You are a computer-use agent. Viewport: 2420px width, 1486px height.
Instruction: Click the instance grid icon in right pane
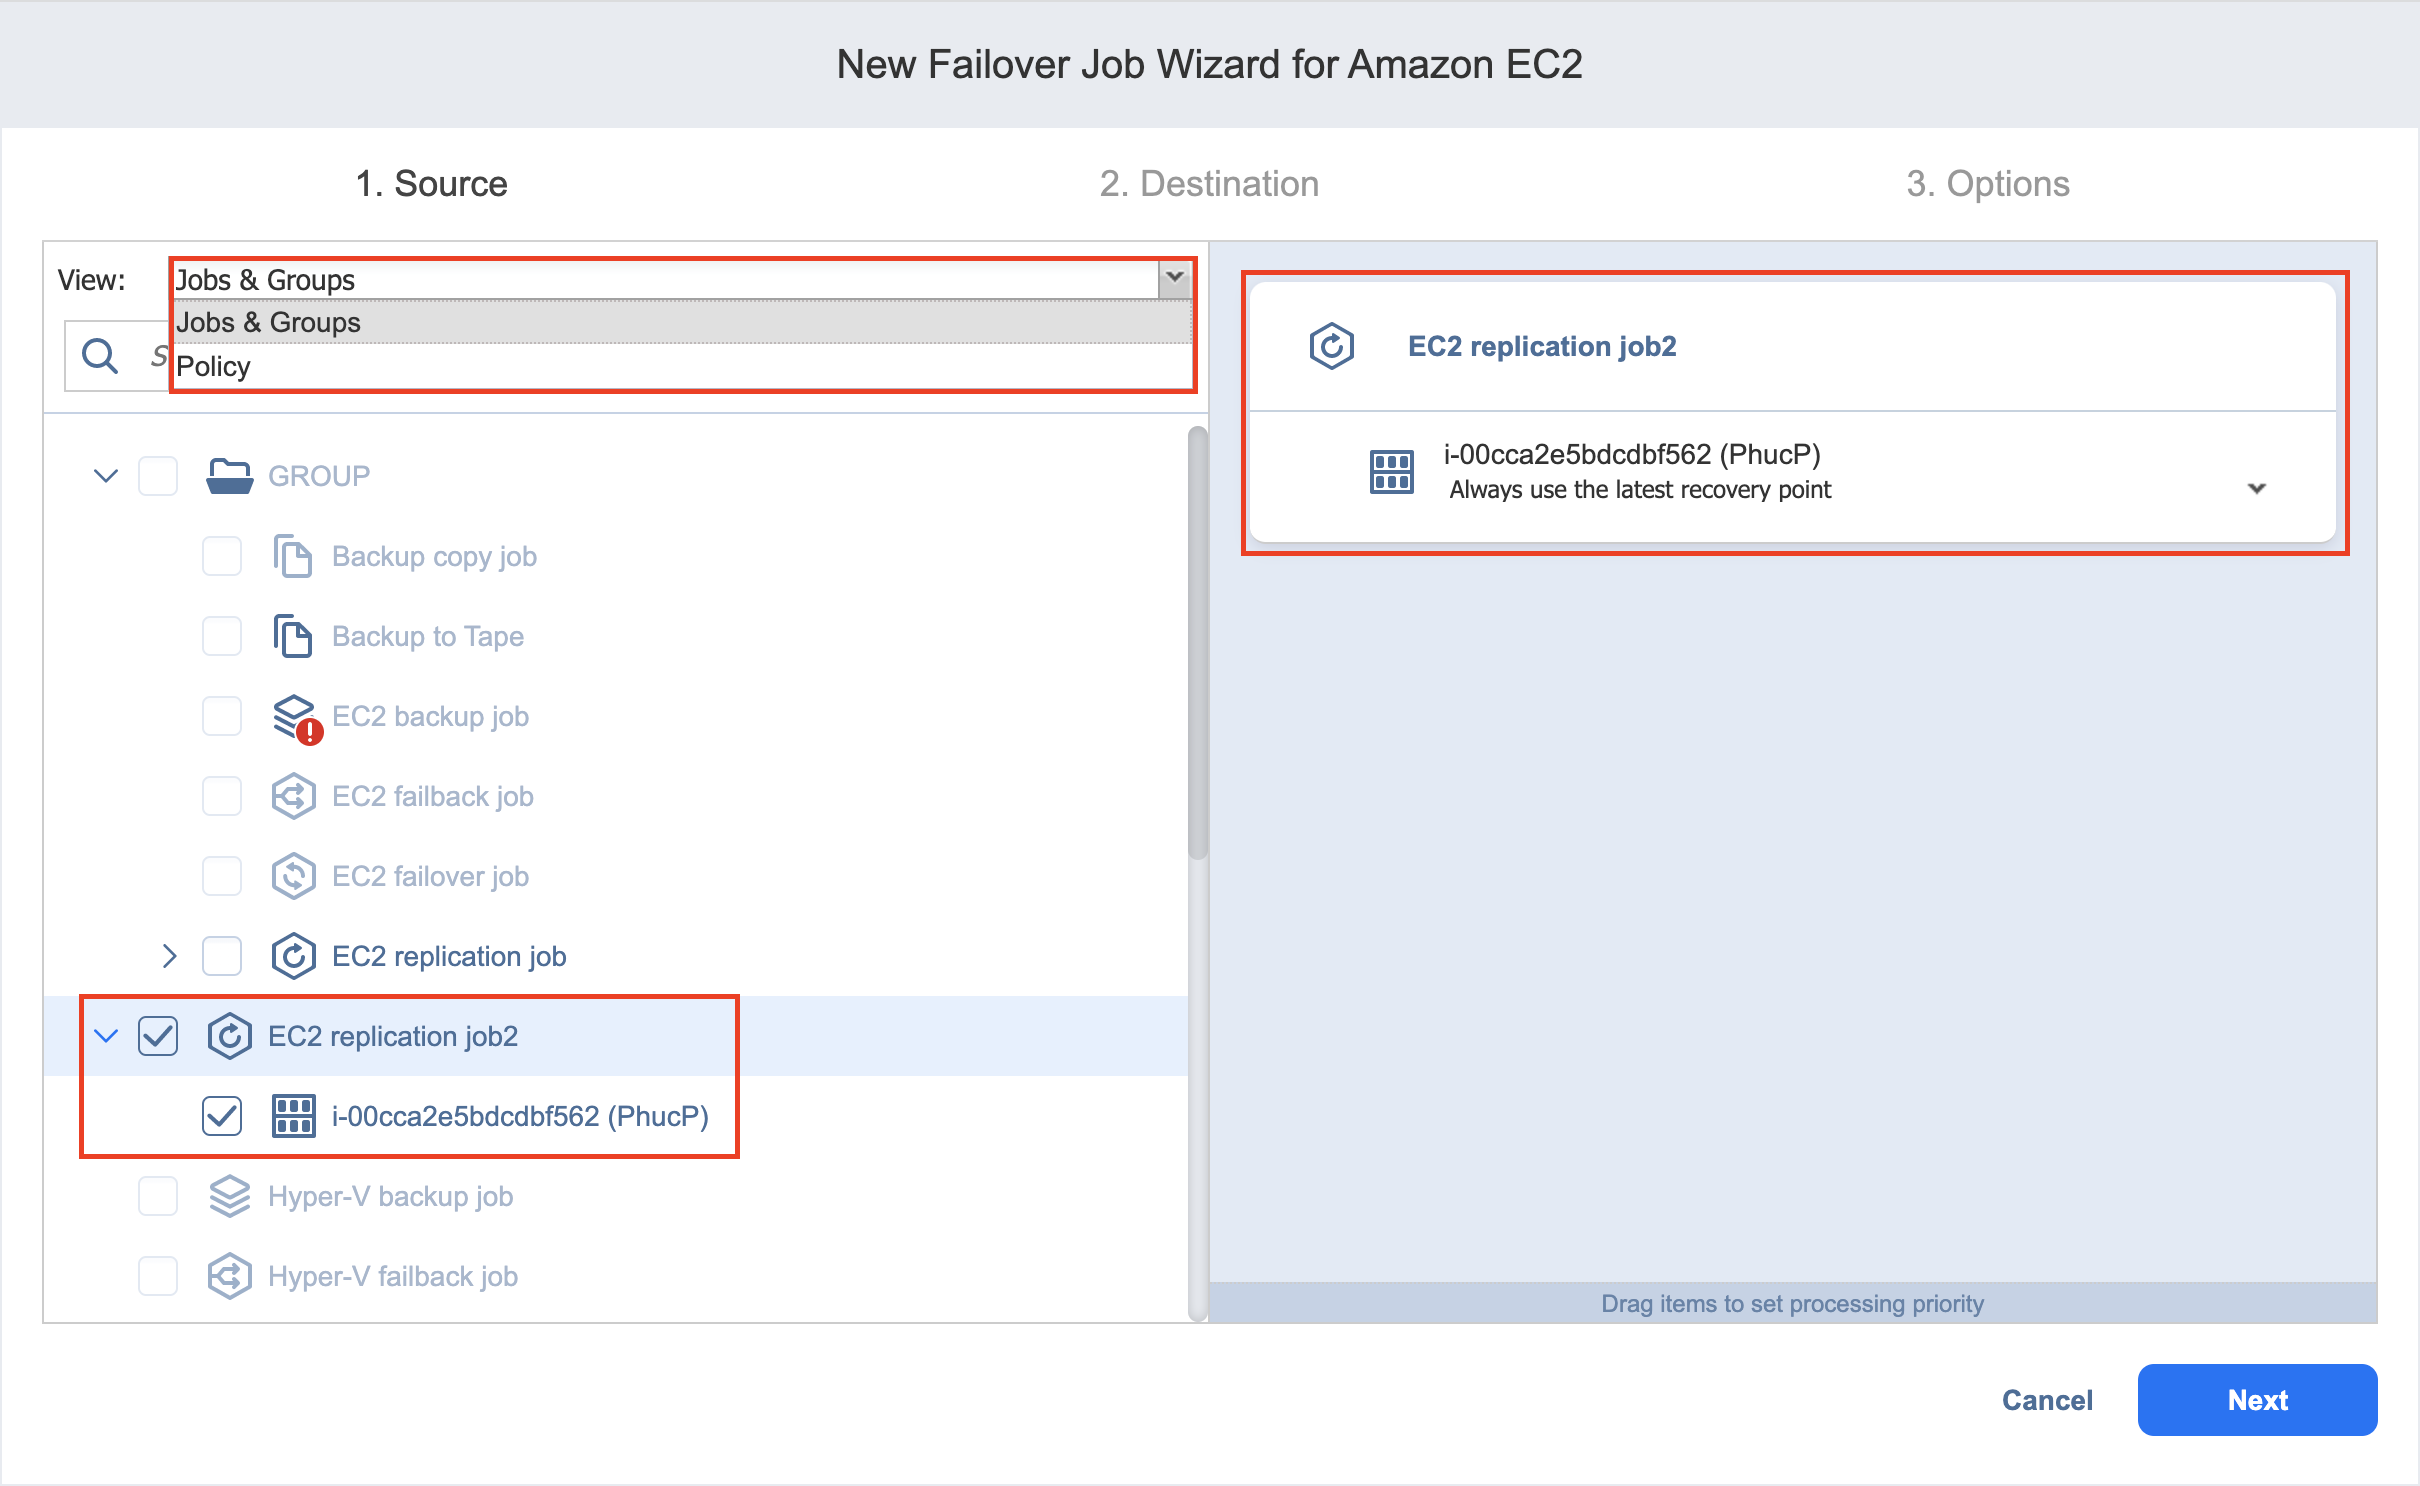1392,471
